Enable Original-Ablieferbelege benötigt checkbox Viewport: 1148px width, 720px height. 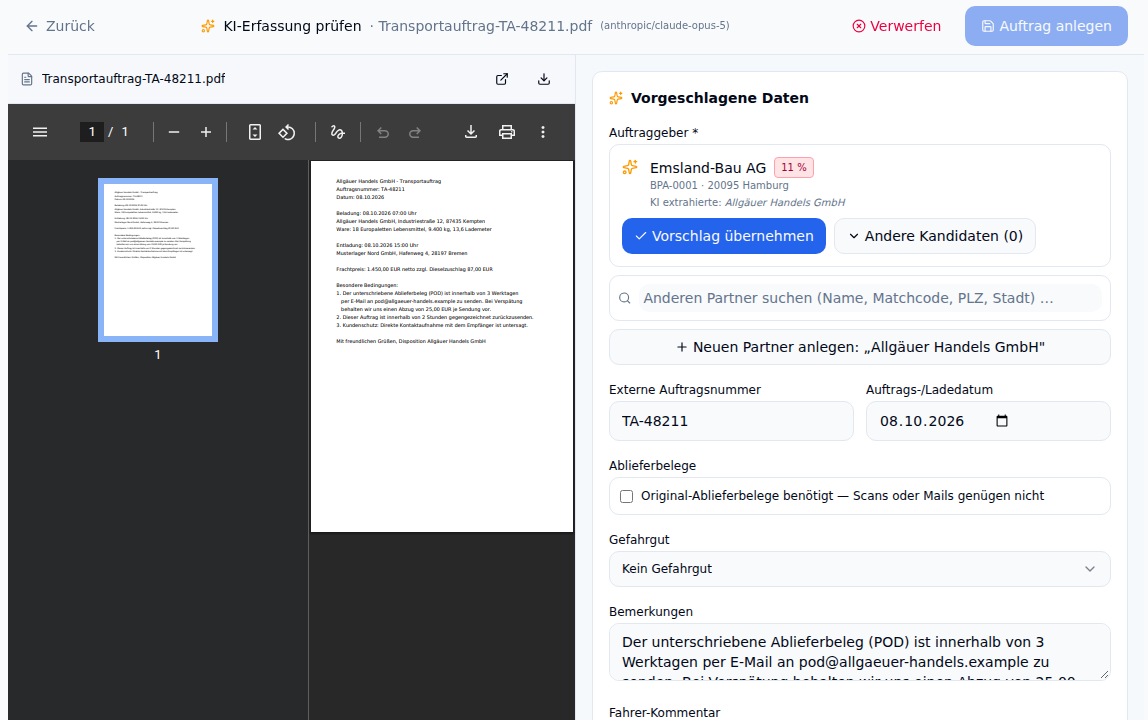point(627,497)
